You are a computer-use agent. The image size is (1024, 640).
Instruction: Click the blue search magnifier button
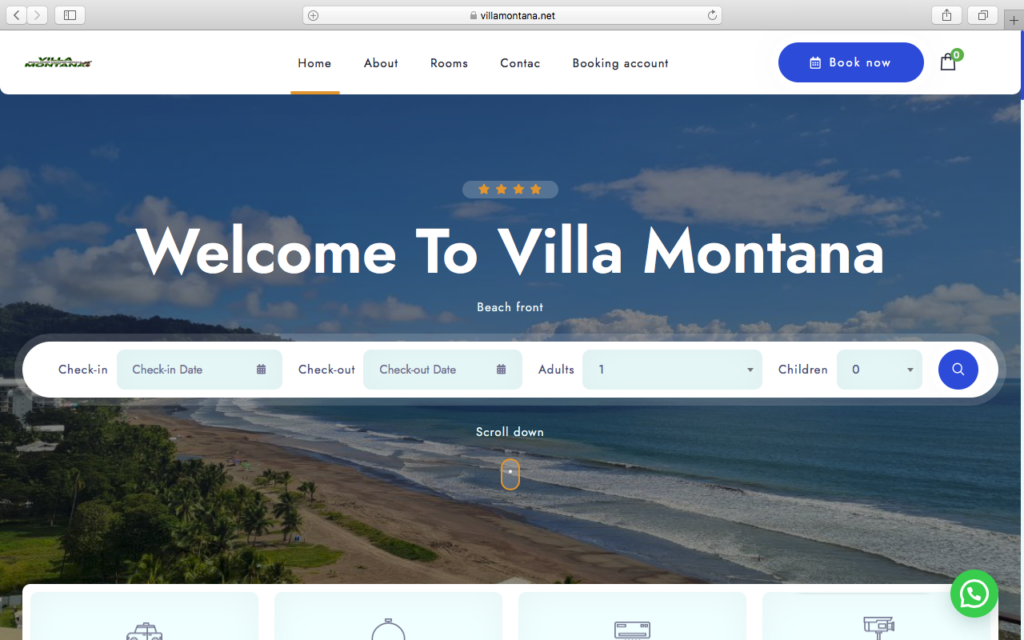[958, 370]
